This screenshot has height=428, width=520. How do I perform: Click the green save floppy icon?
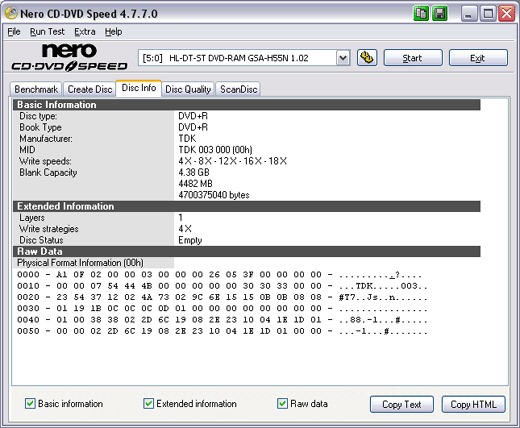pos(440,14)
